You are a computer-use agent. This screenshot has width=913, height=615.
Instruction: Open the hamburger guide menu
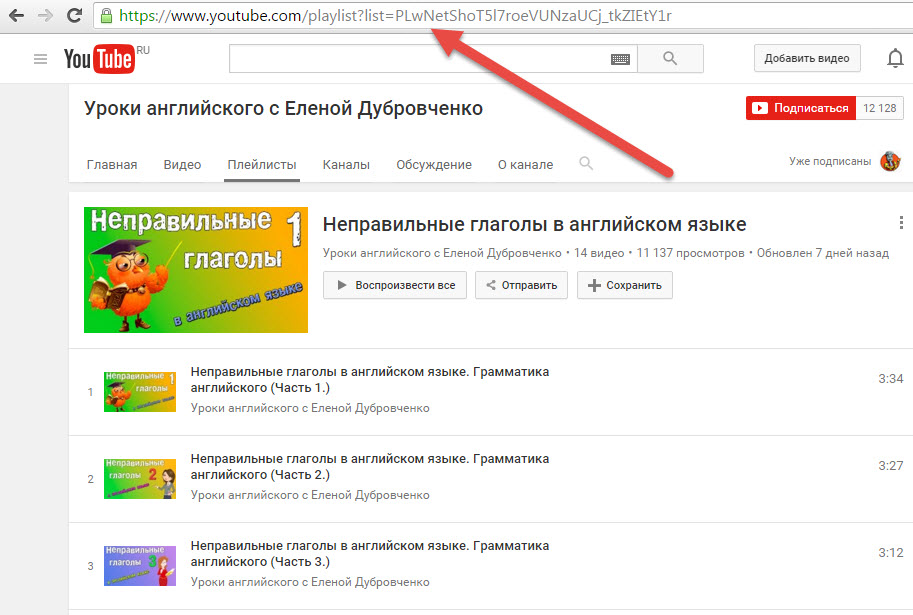(40, 59)
